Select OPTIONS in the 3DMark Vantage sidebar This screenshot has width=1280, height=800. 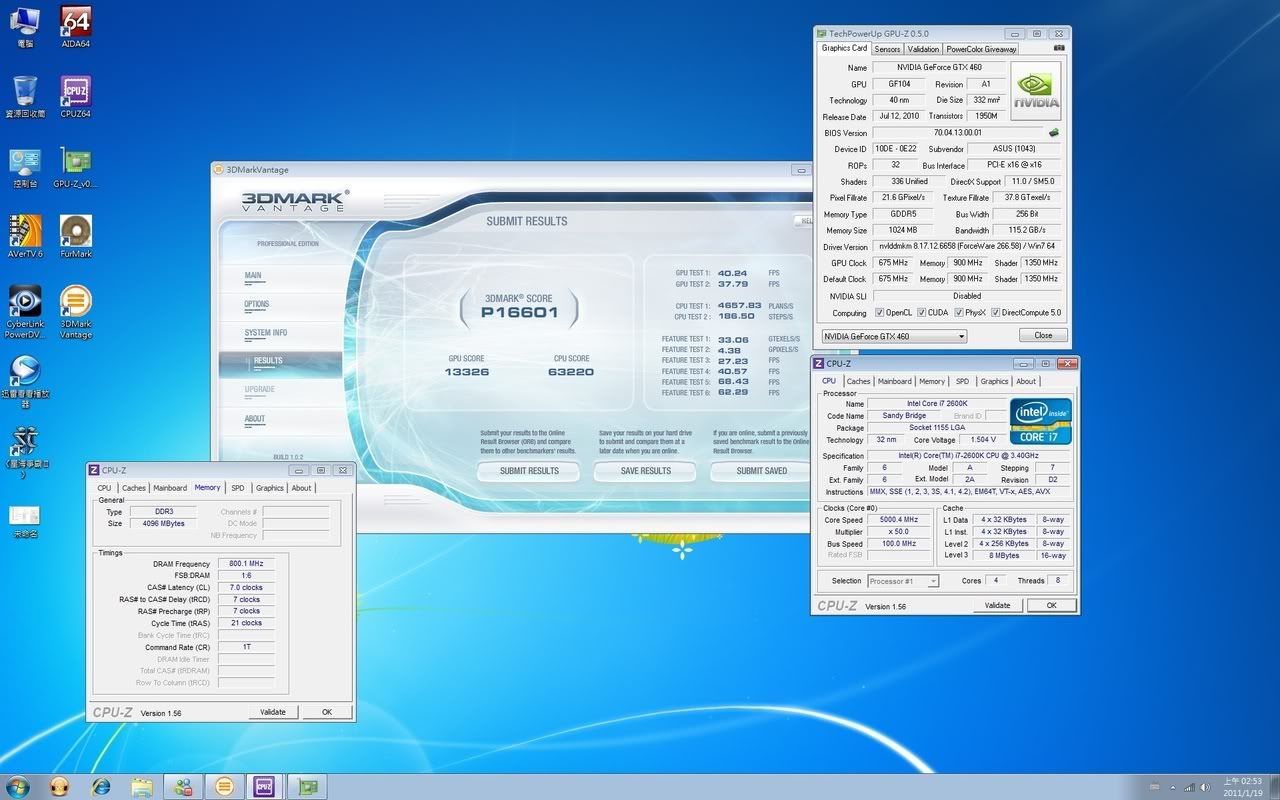tap(280, 304)
